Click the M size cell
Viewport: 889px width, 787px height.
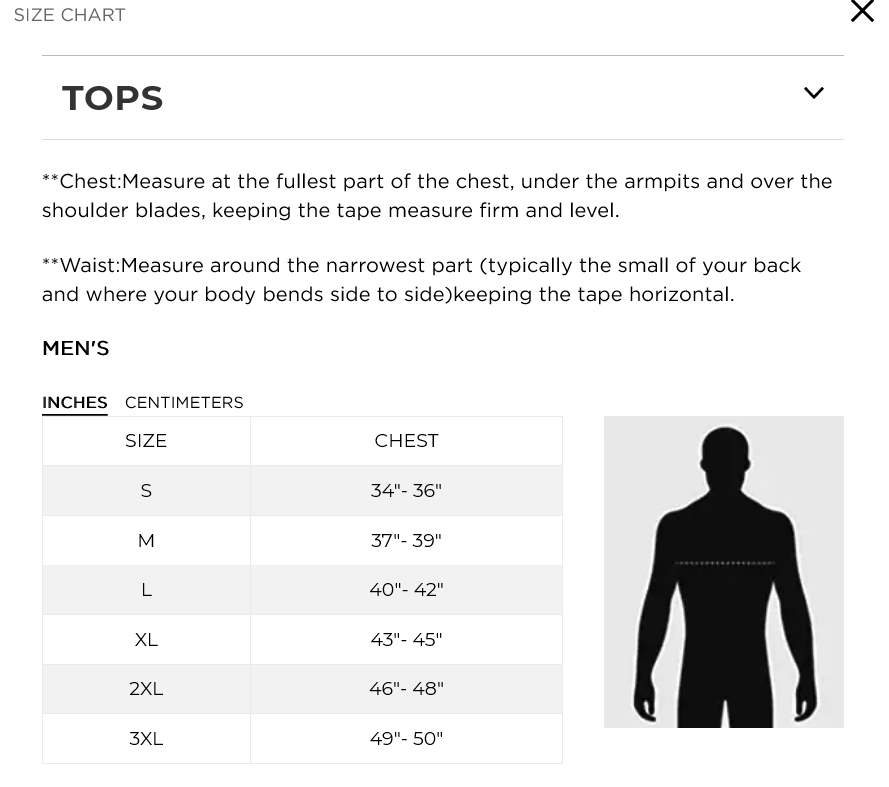[x=146, y=540]
